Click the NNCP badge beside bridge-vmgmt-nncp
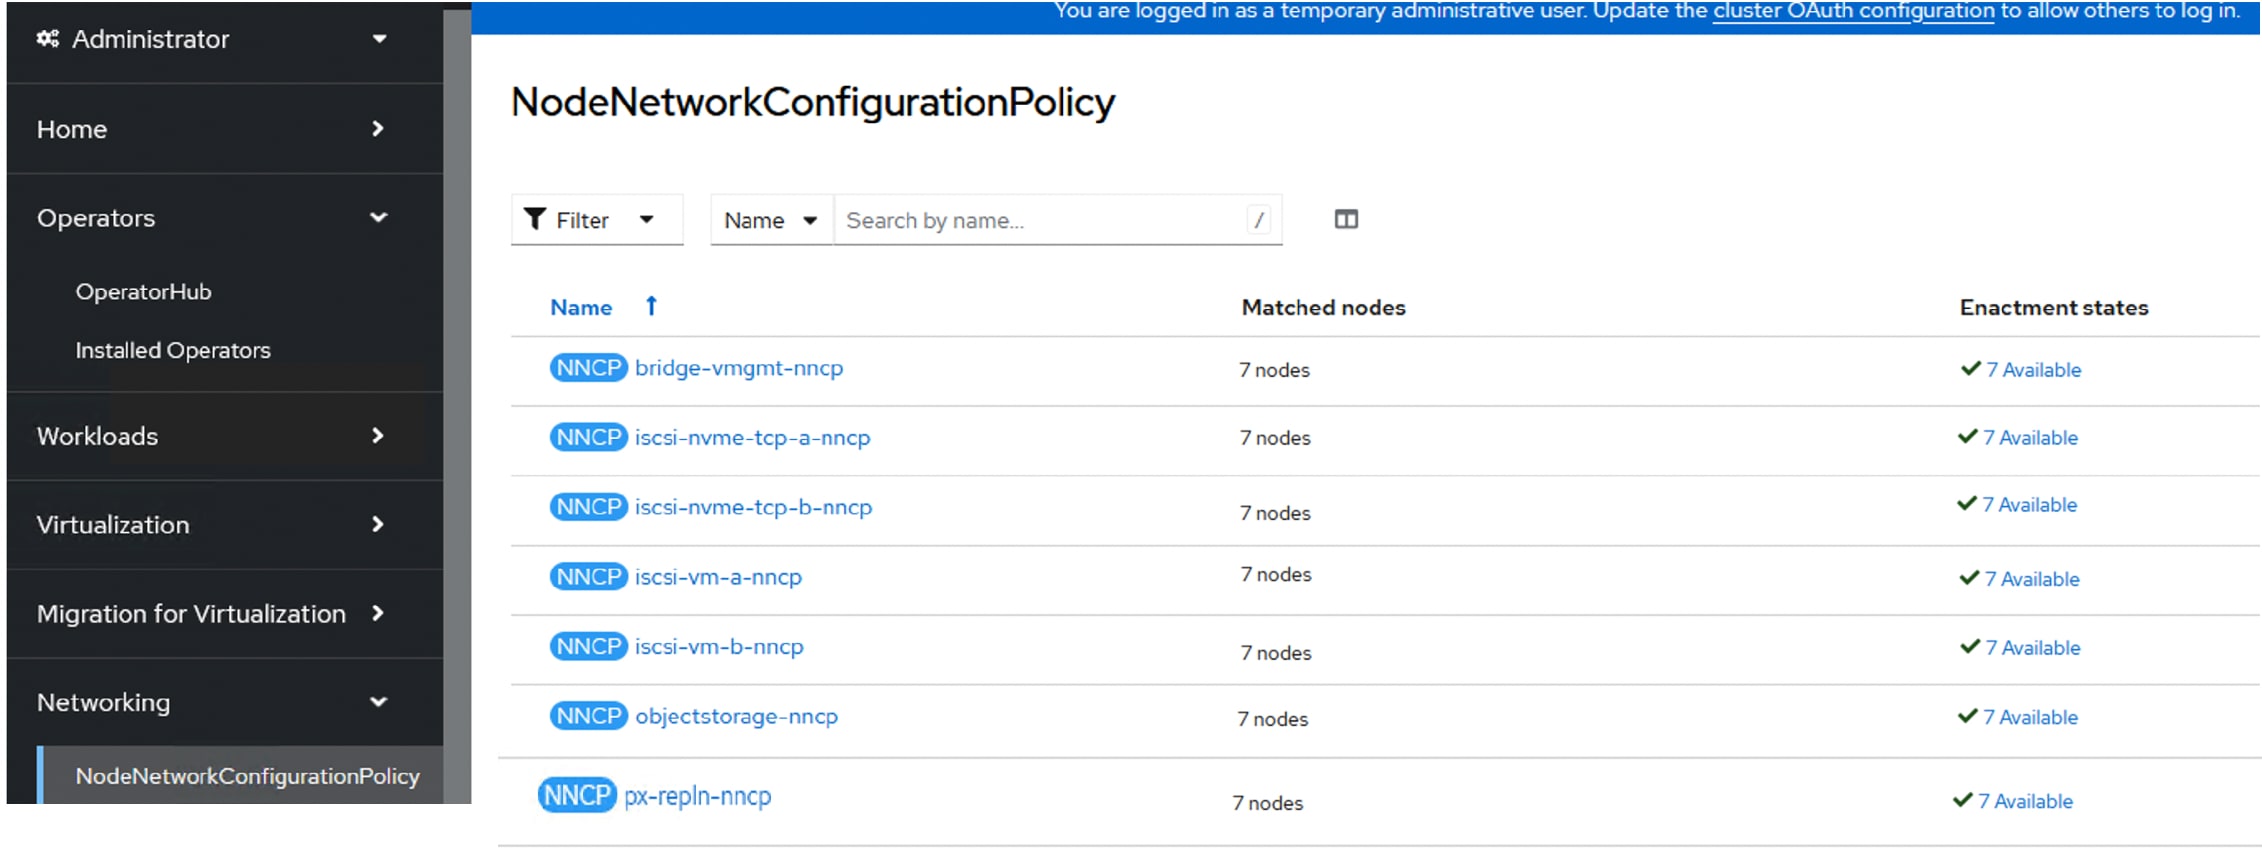 coord(588,368)
